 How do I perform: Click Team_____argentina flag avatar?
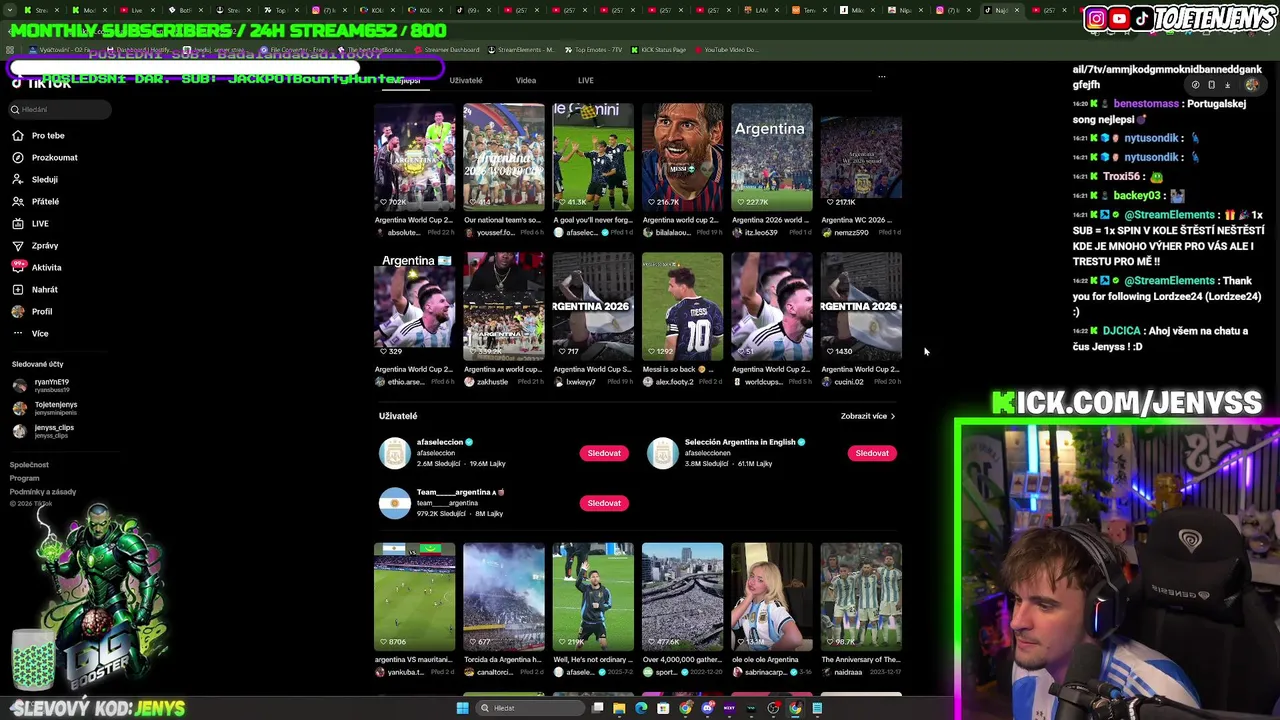[394, 503]
